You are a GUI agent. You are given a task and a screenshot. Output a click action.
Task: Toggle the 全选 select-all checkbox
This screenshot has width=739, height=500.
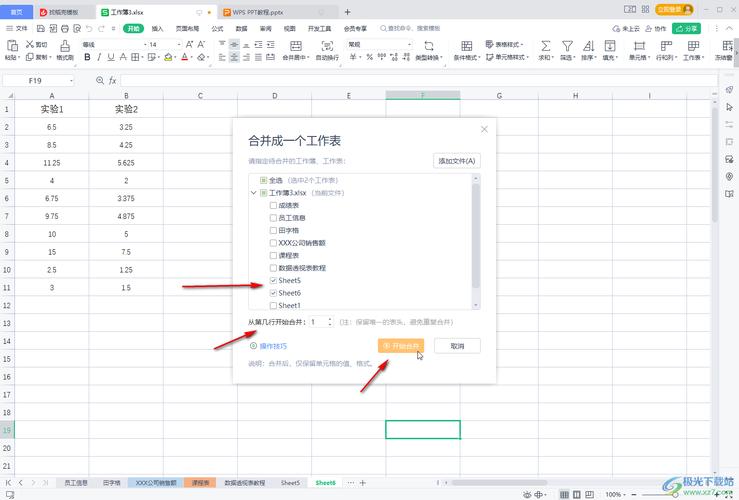coord(263,180)
